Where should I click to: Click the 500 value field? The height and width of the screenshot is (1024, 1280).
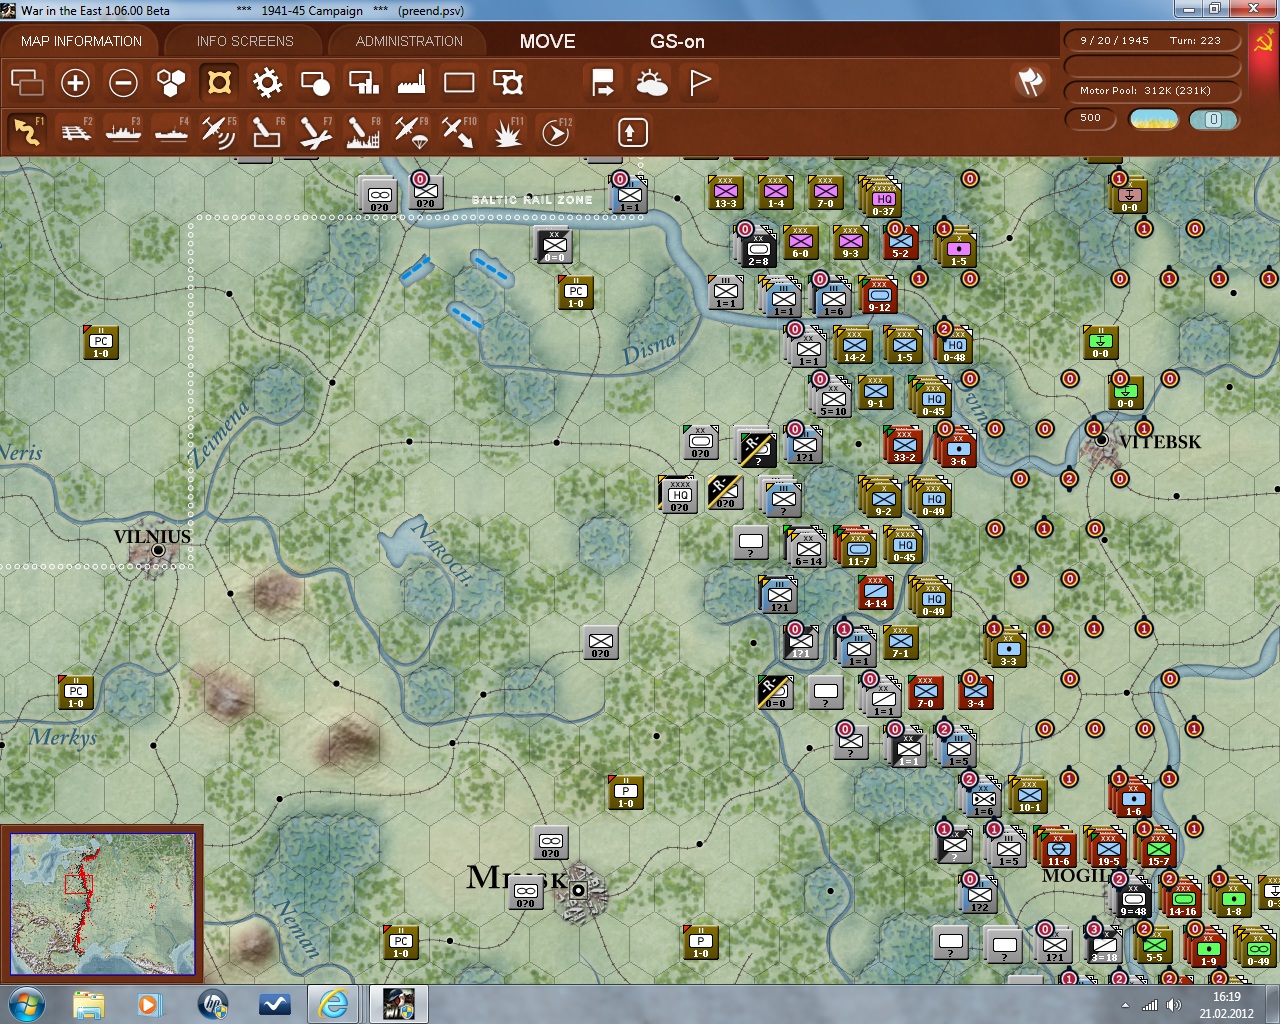1091,118
